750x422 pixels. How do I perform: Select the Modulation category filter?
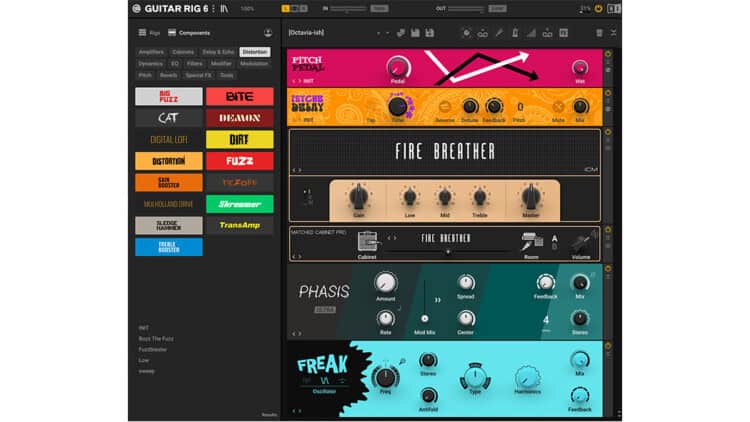[254, 63]
